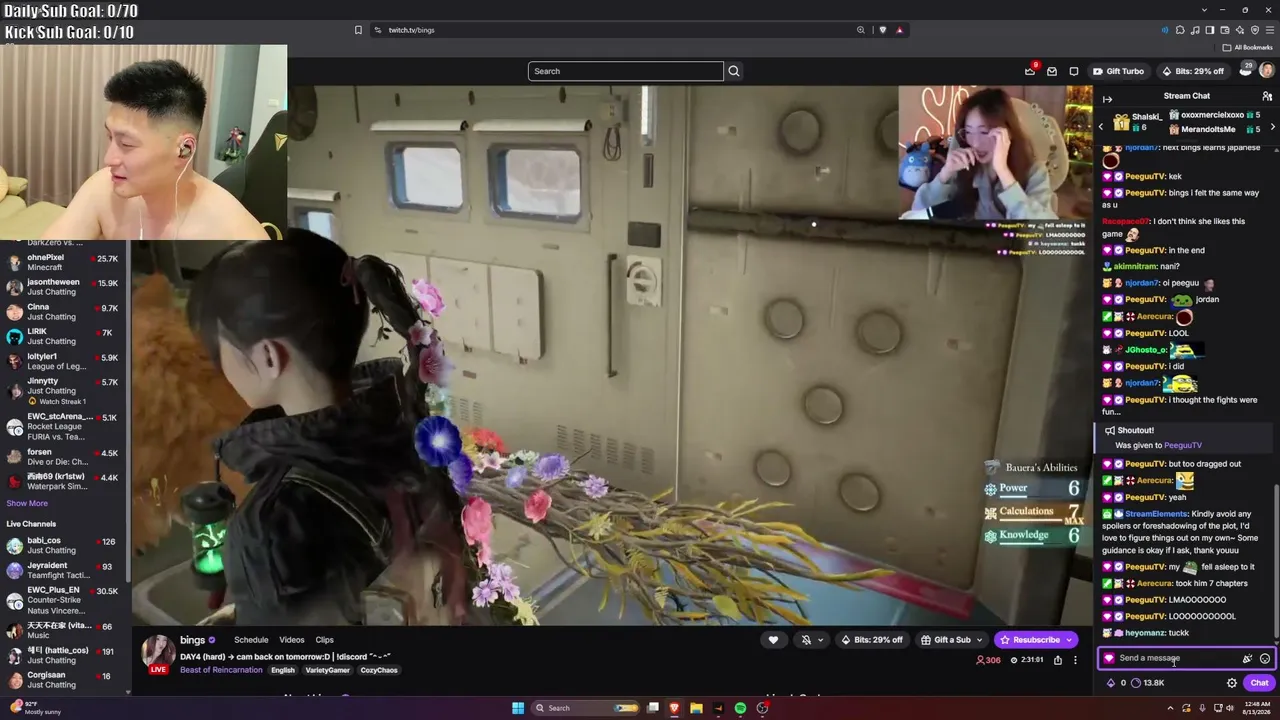Open the Twitch notifications inbox
This screenshot has height=720, width=1280.
coord(1052,71)
